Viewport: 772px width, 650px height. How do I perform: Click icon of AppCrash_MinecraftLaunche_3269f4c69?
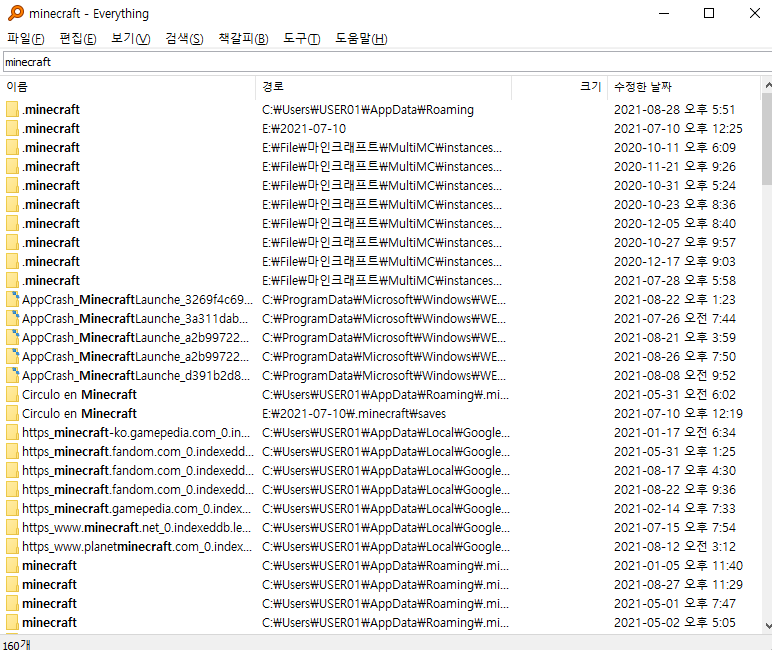point(12,299)
